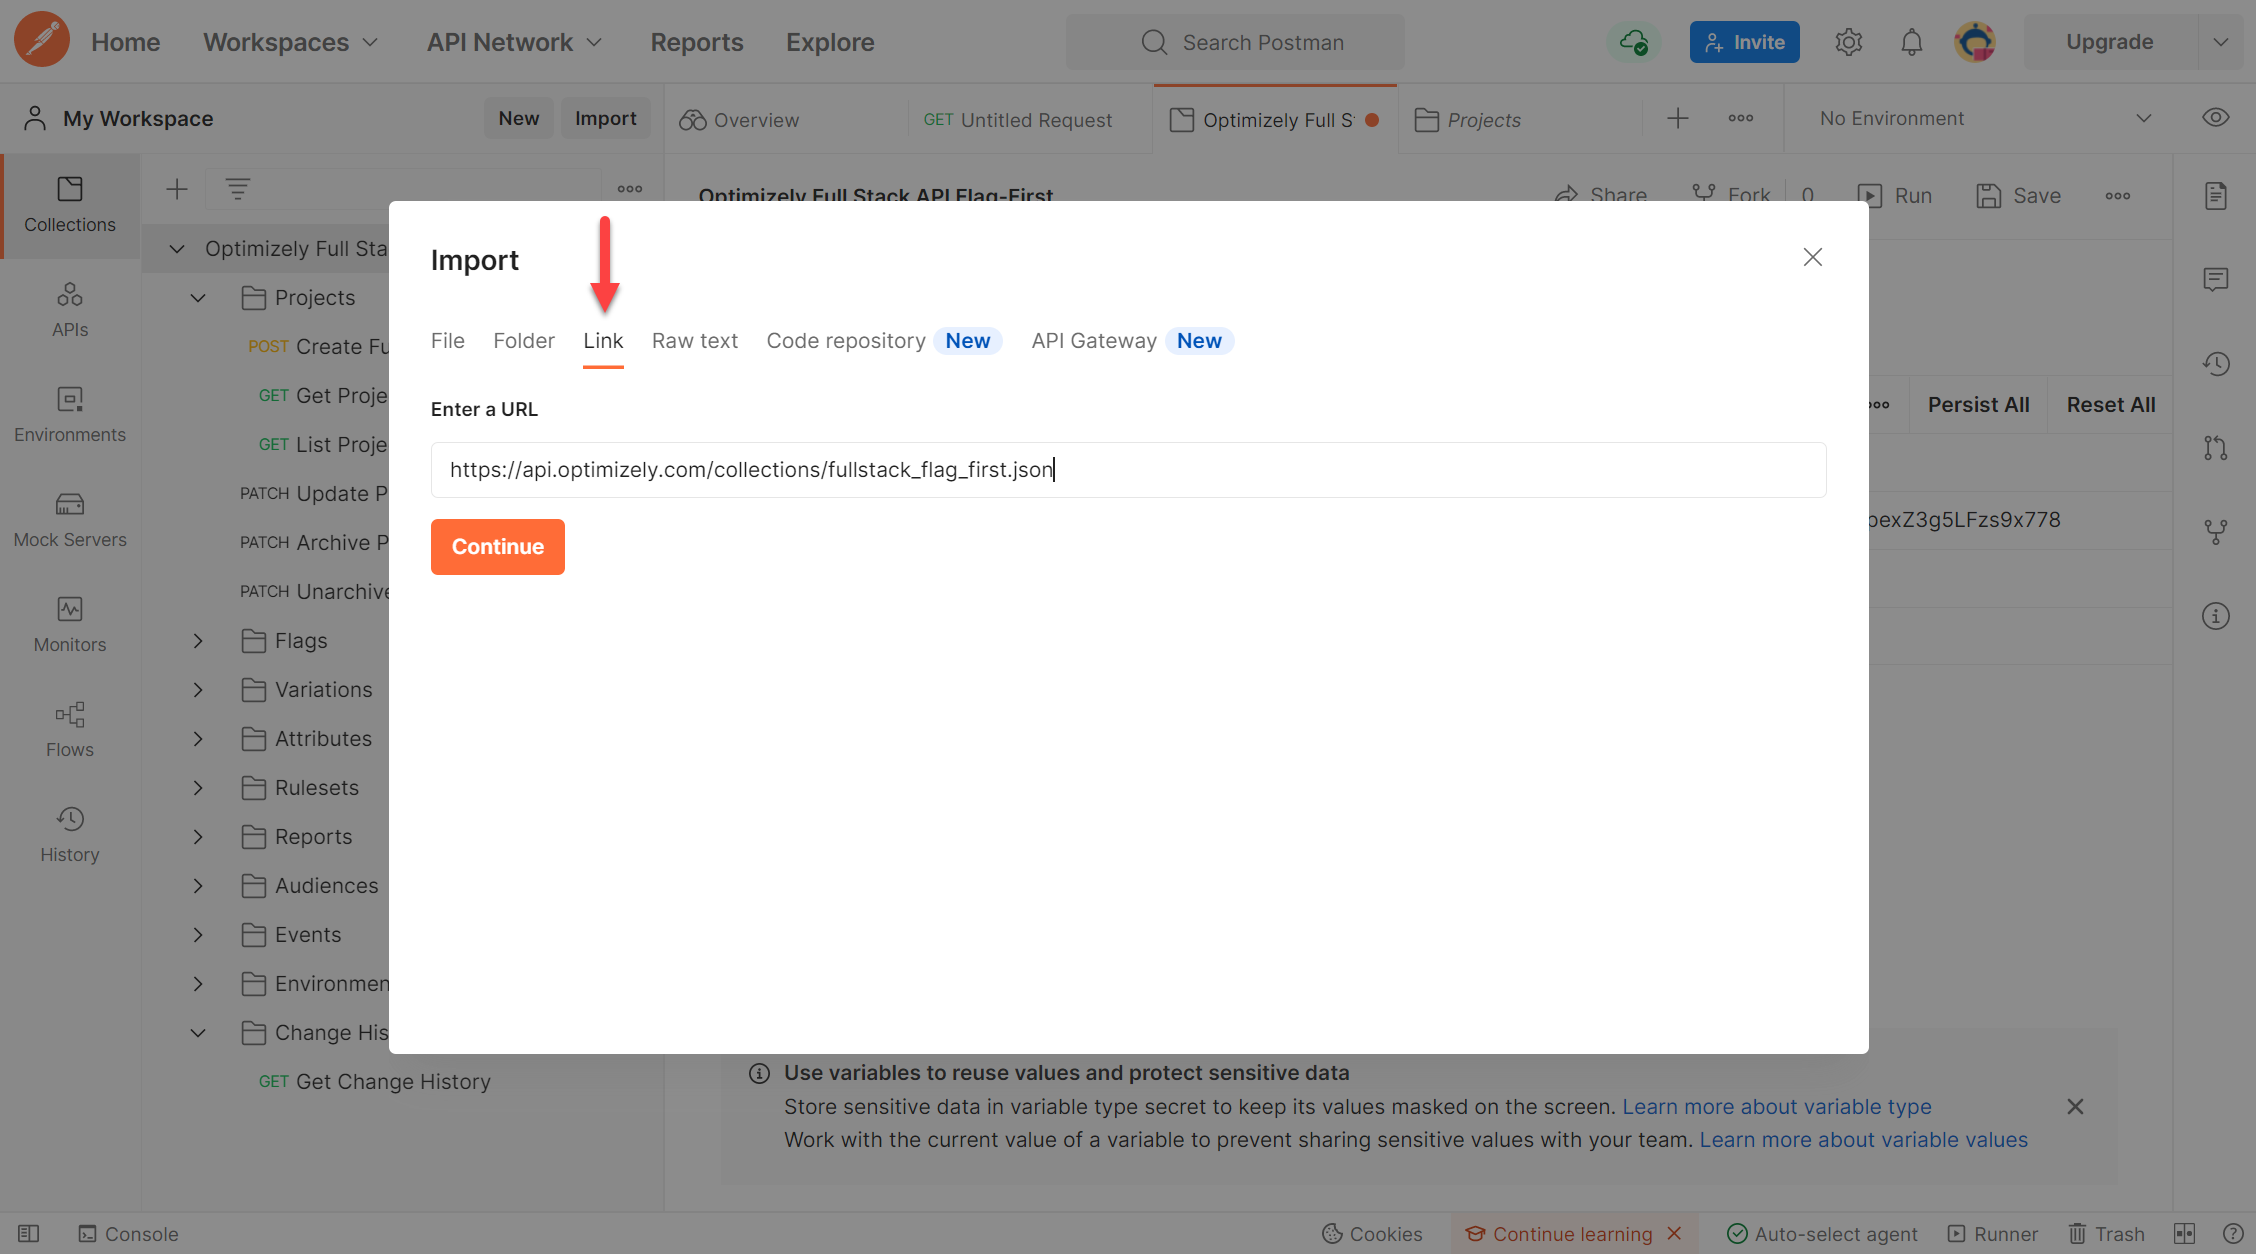Image resolution: width=2256 pixels, height=1254 pixels.
Task: Open the Upgrade dropdown arrow
Action: coord(2220,42)
